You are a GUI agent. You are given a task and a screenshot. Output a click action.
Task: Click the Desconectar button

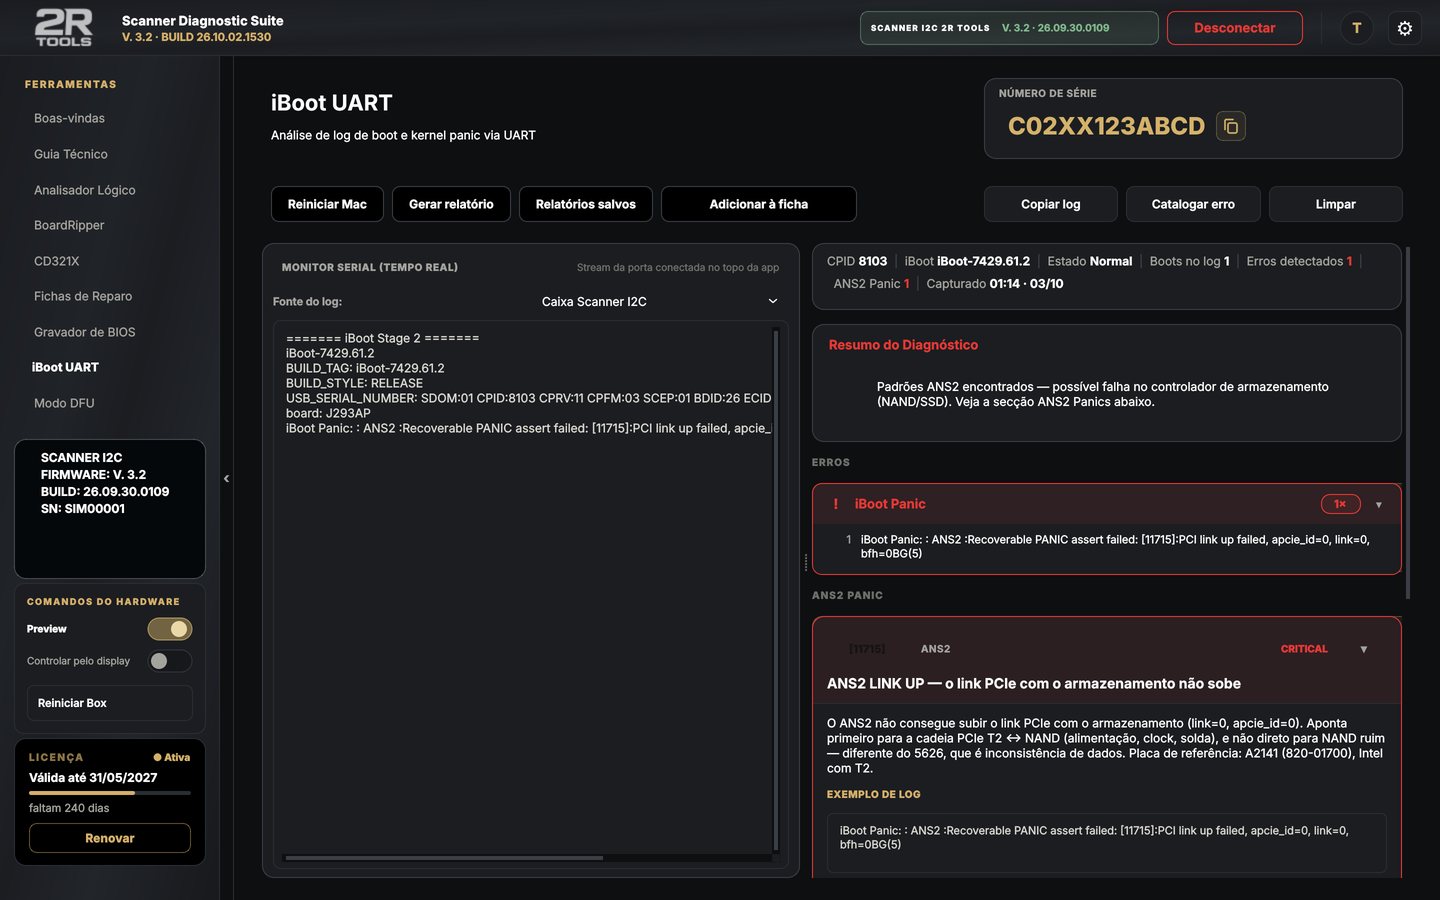[1234, 28]
